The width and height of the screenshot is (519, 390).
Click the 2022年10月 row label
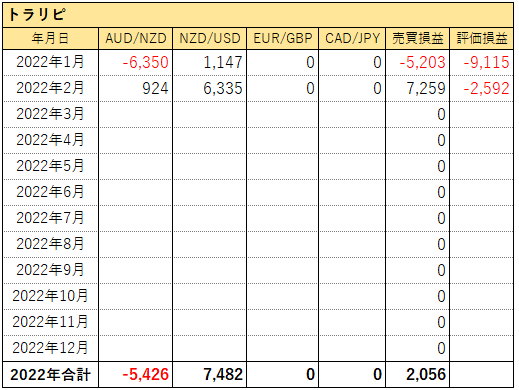(50, 296)
